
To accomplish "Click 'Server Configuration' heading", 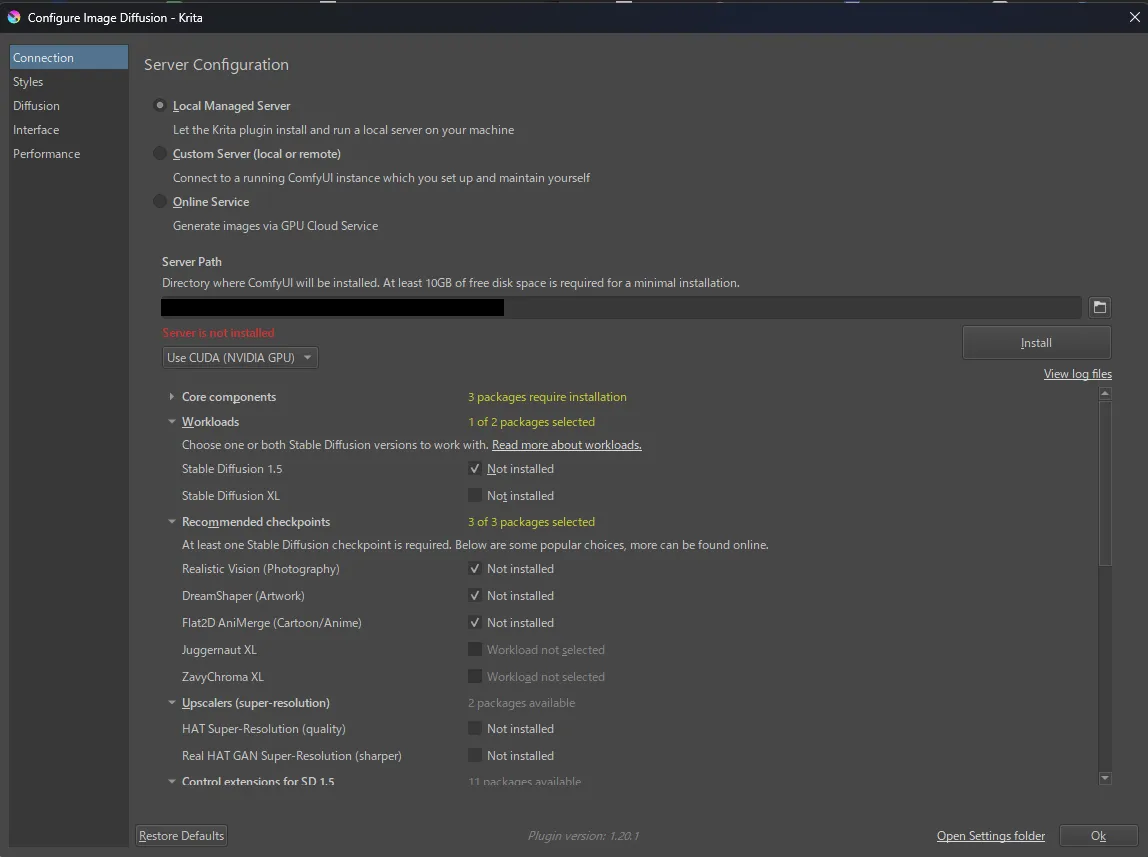I will (x=216, y=64).
